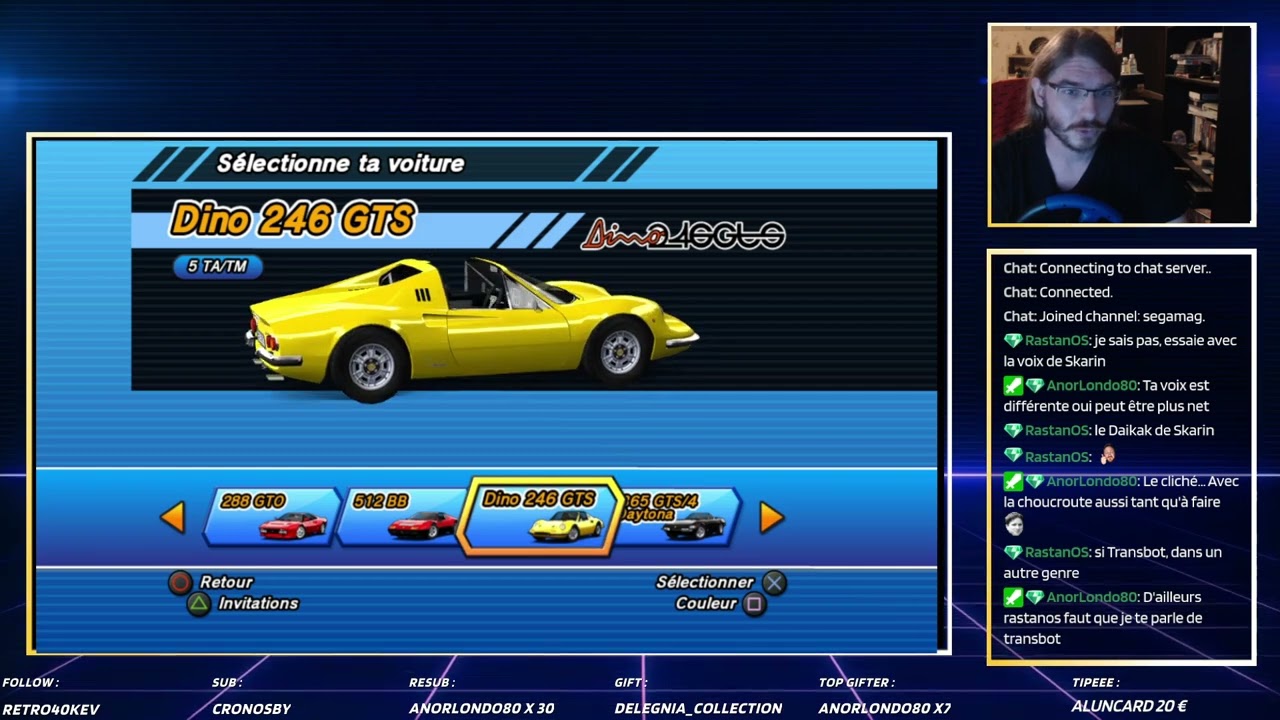This screenshot has height=720, width=1280.
Task: Click the ANORLONDO80 X 30 resub text
Action: pos(481,708)
